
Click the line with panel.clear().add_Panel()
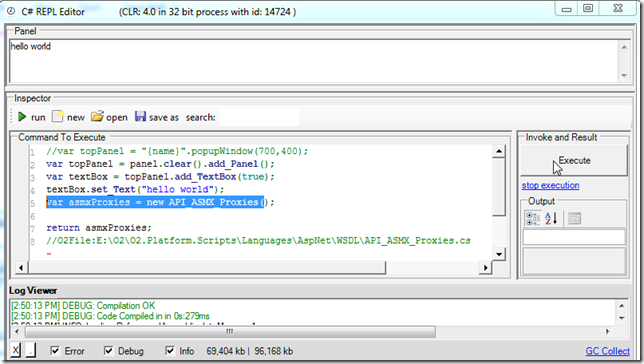[x=160, y=164]
